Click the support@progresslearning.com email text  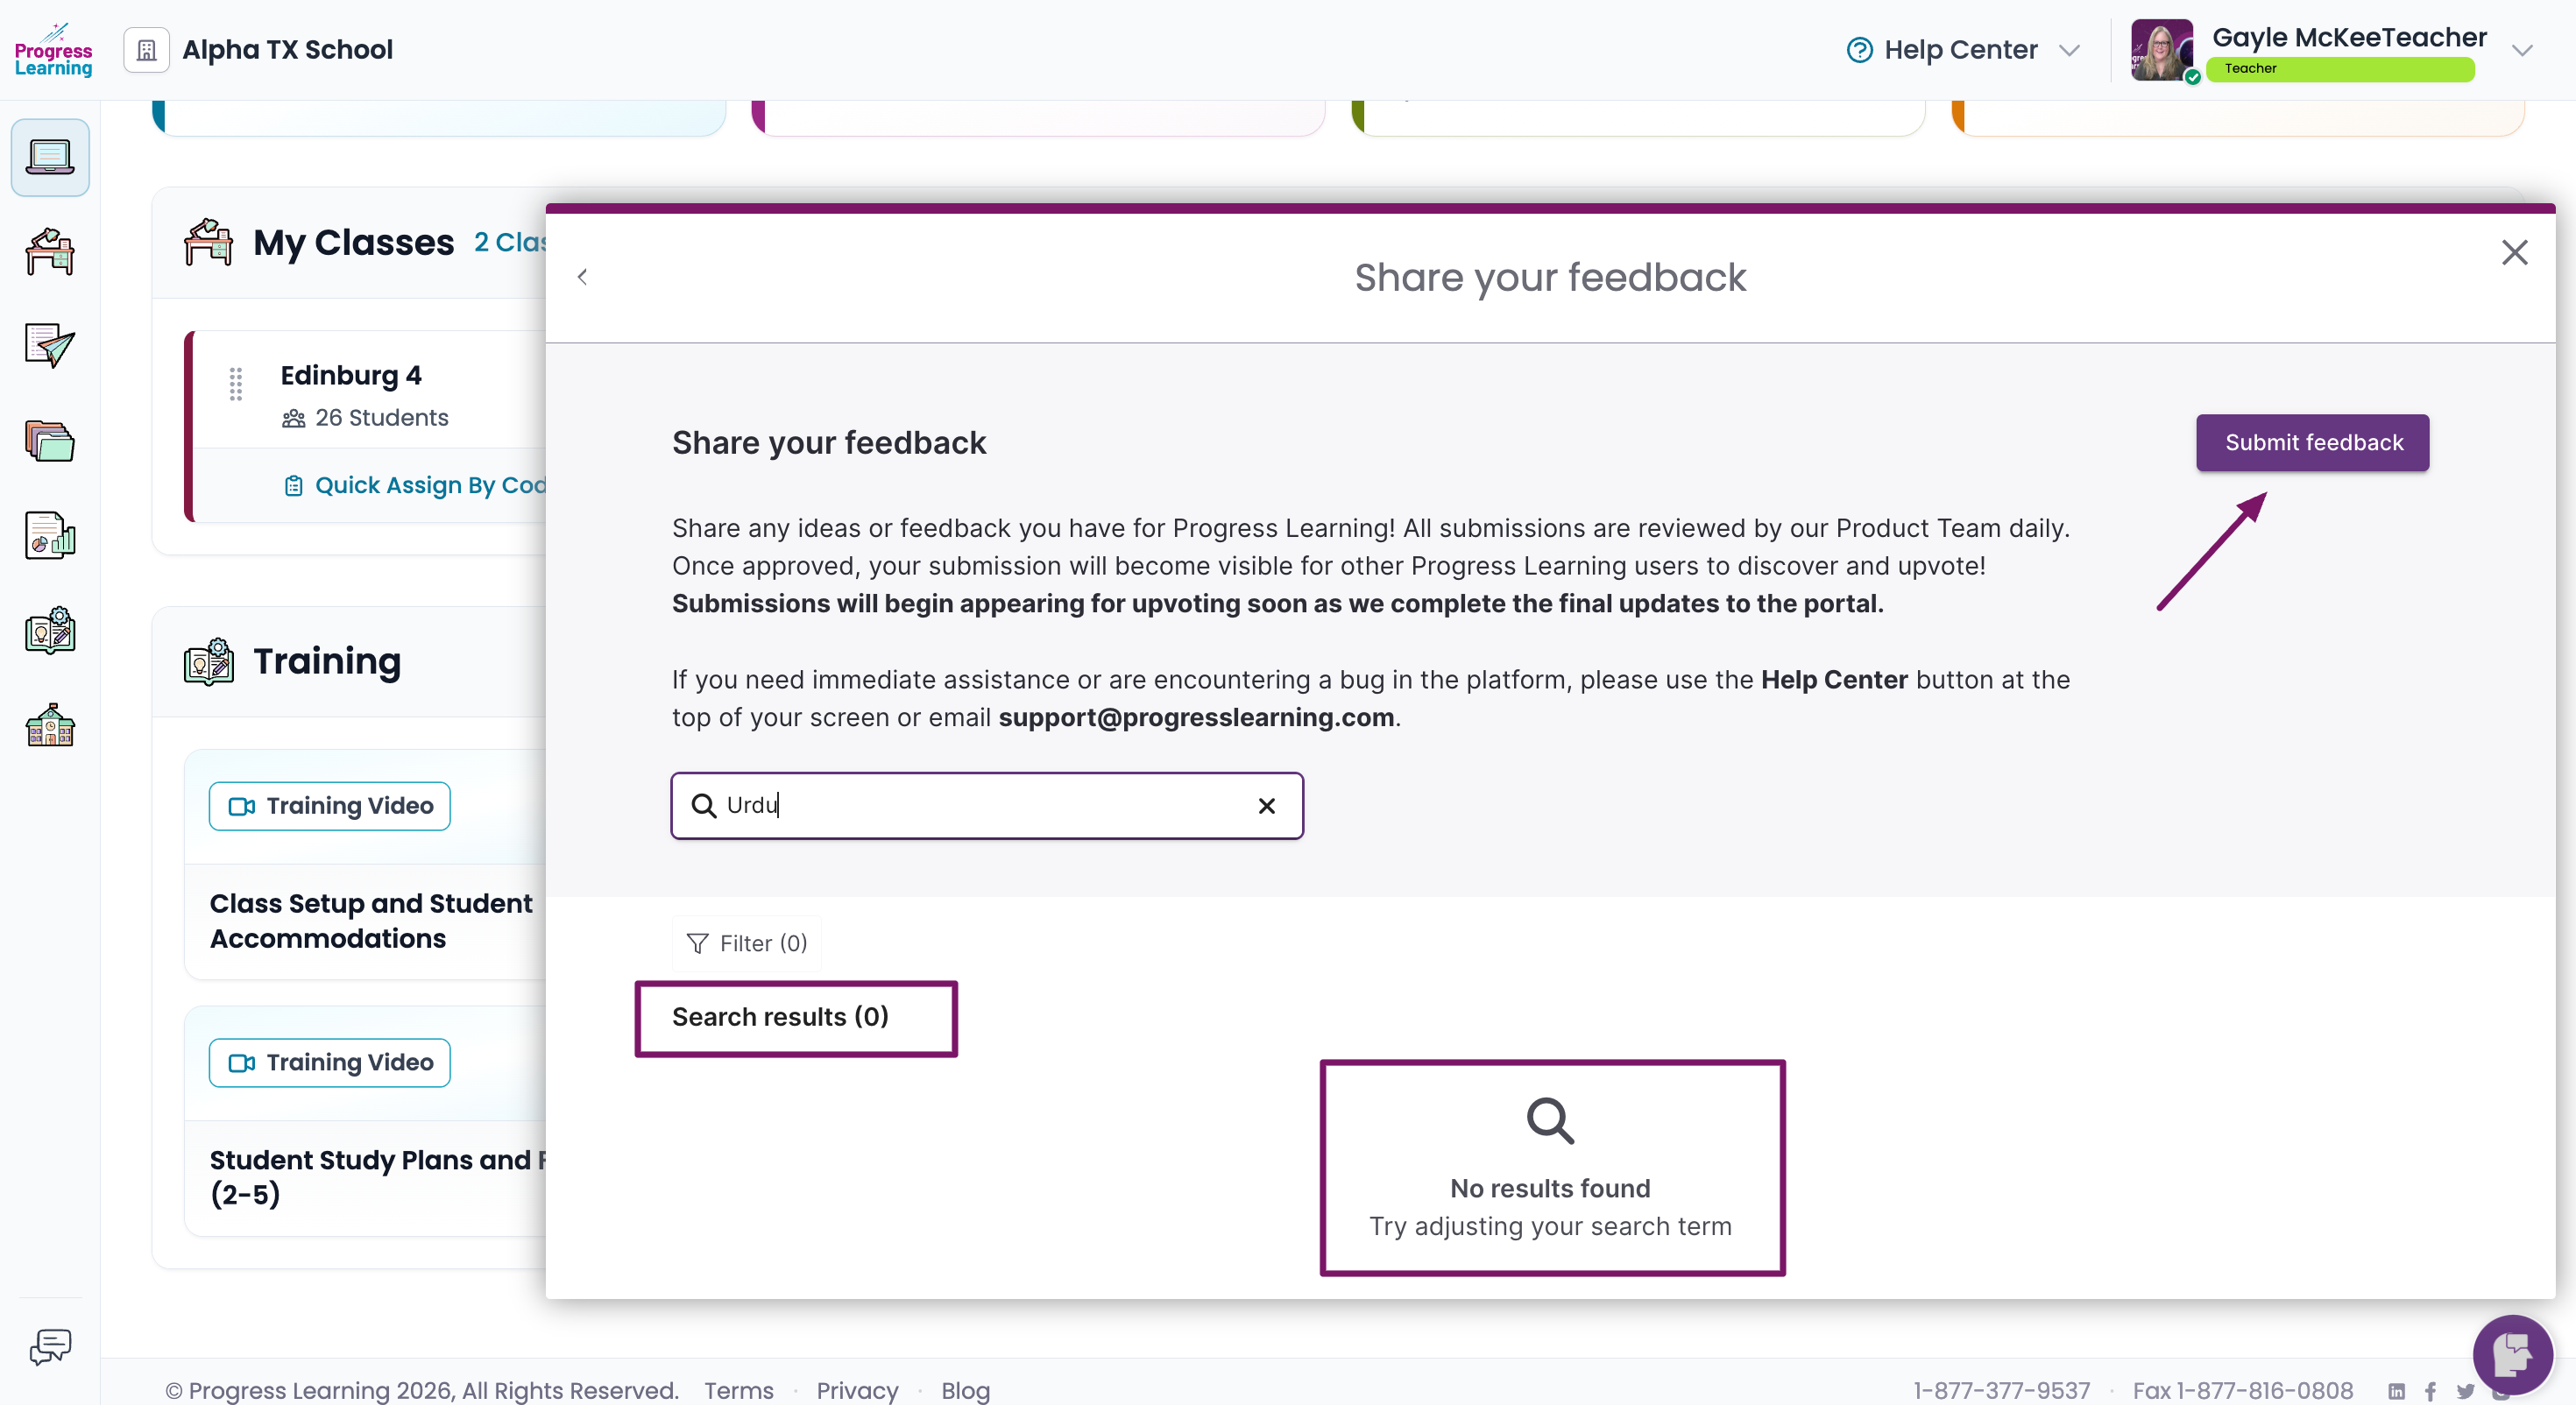pyautogui.click(x=1196, y=717)
